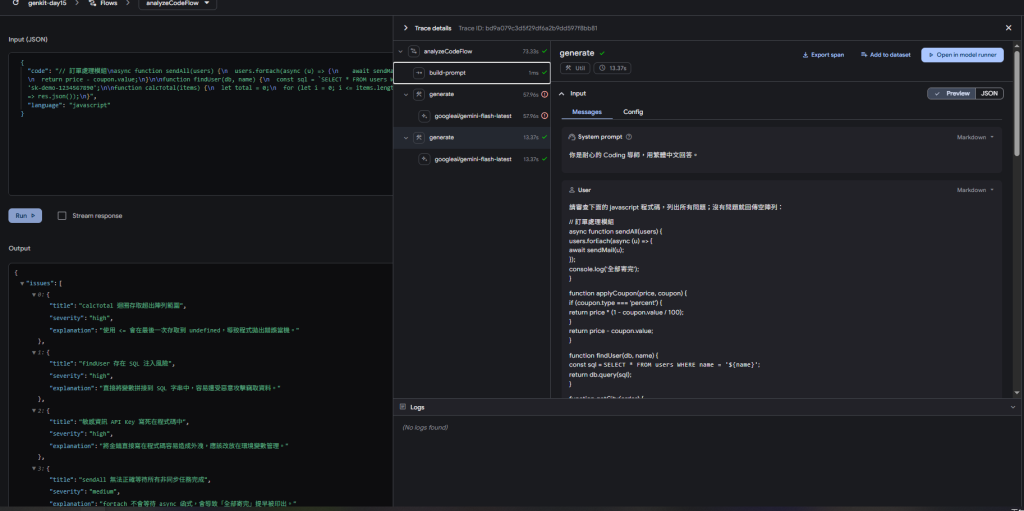Click the System prompt robot icon
The width and height of the screenshot is (1024, 511).
point(572,137)
